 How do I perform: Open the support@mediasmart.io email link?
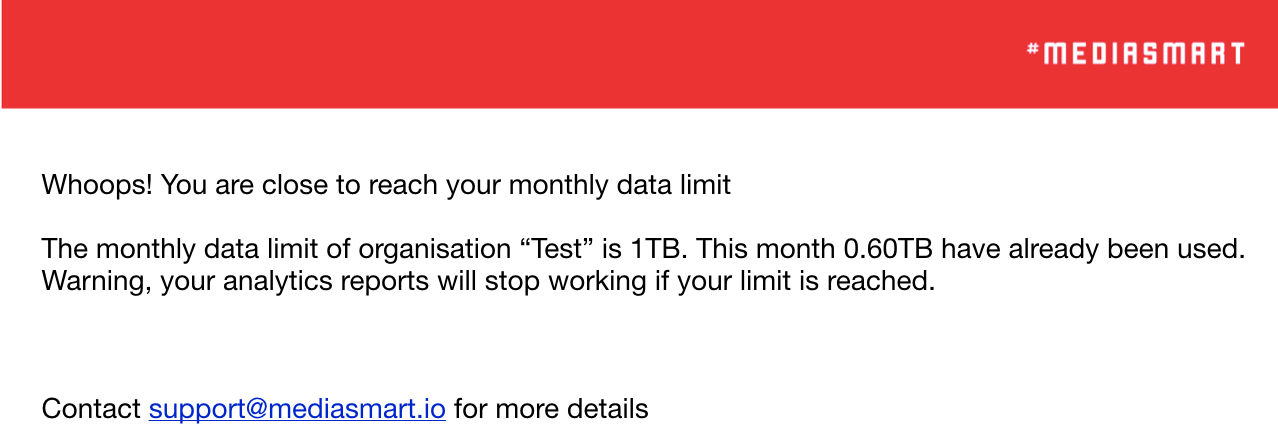297,409
